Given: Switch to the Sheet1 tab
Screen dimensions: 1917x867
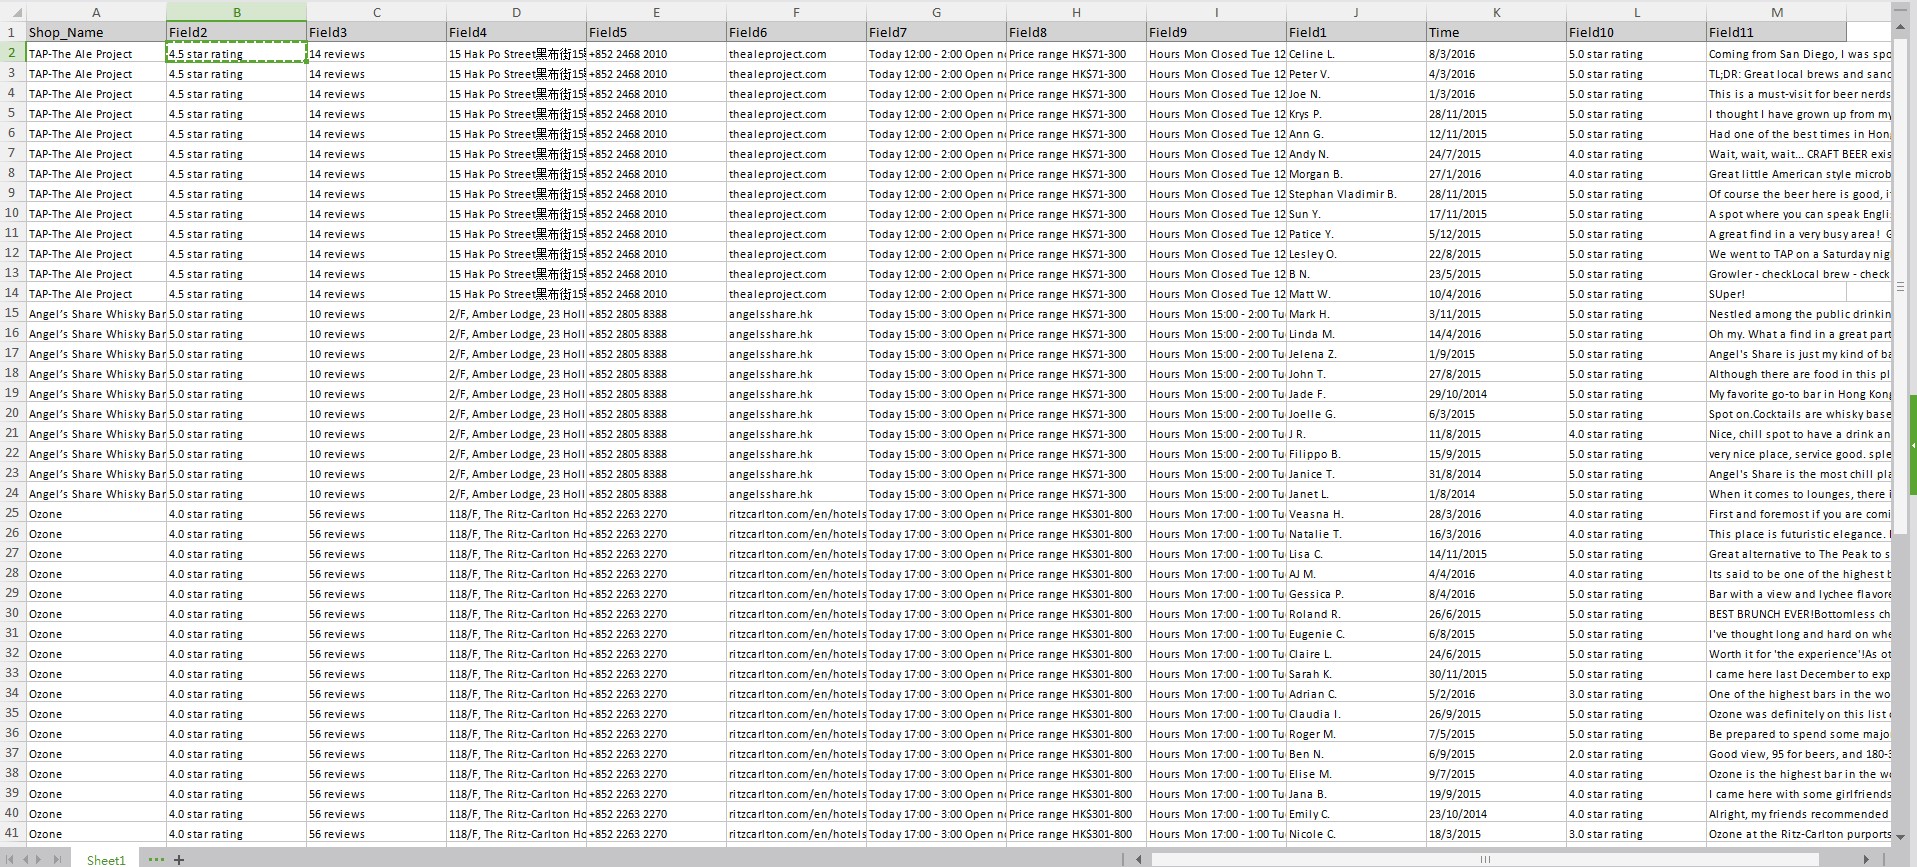Looking at the screenshot, I should tap(106, 859).
